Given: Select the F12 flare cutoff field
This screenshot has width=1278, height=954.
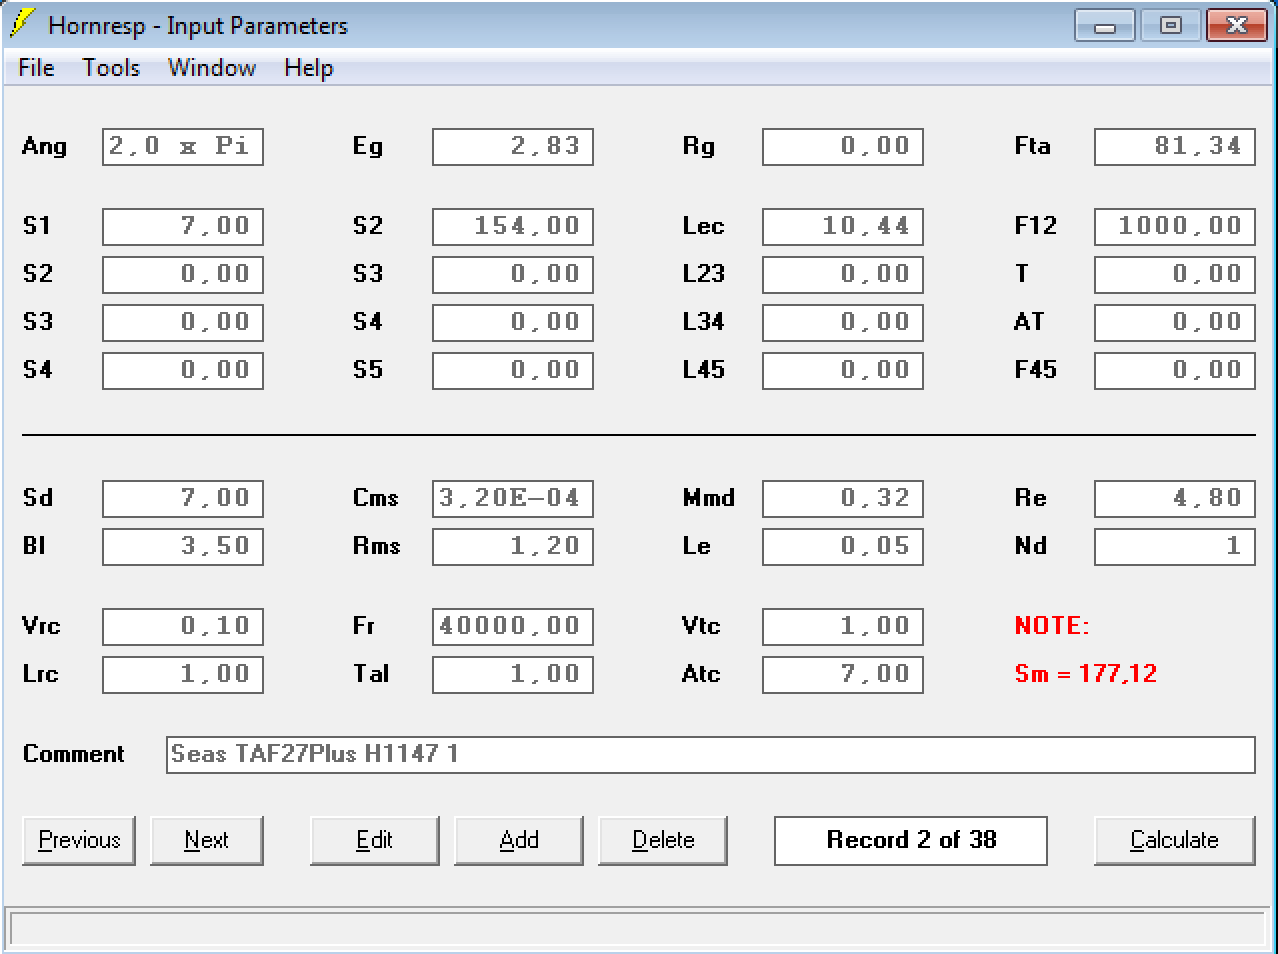Looking at the screenshot, I should tap(1174, 226).
